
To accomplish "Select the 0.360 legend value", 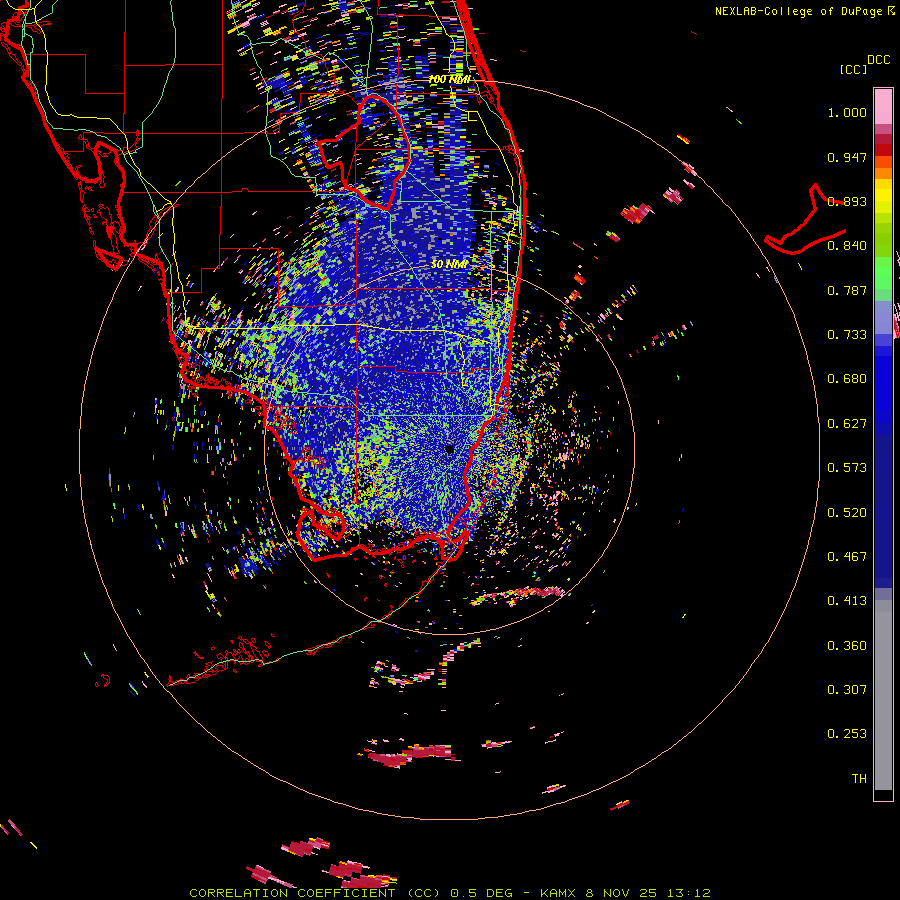I will coord(847,646).
